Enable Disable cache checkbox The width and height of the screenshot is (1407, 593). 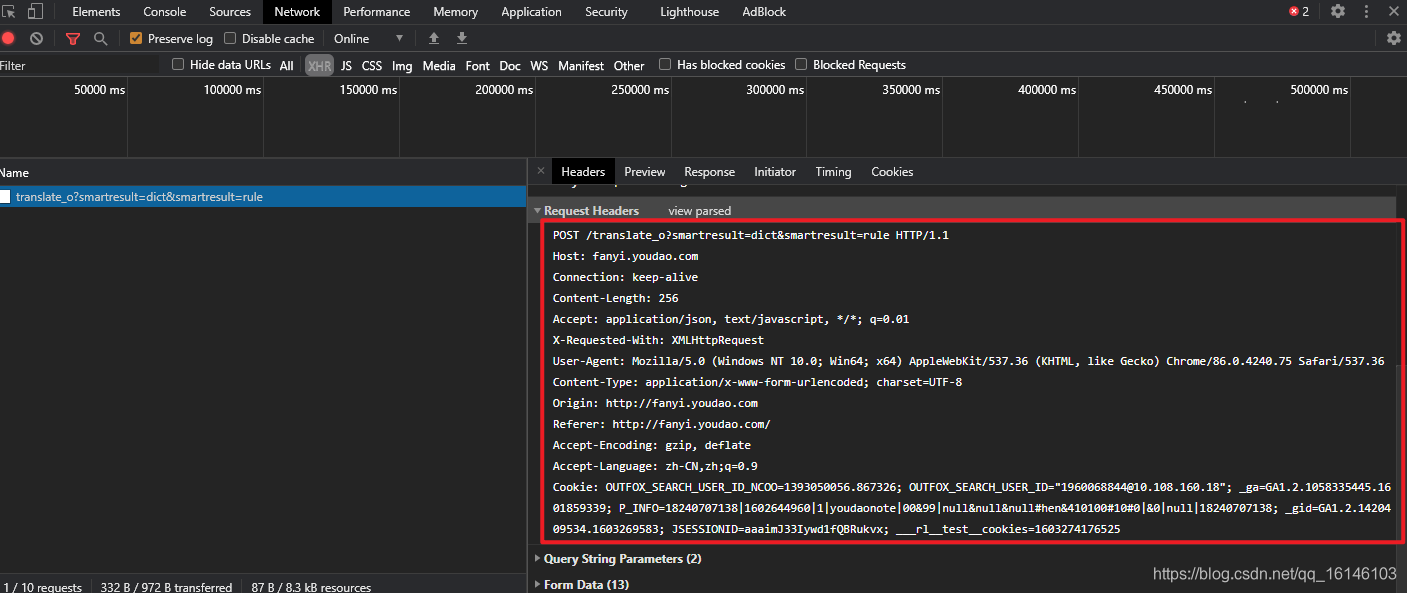tap(230, 39)
